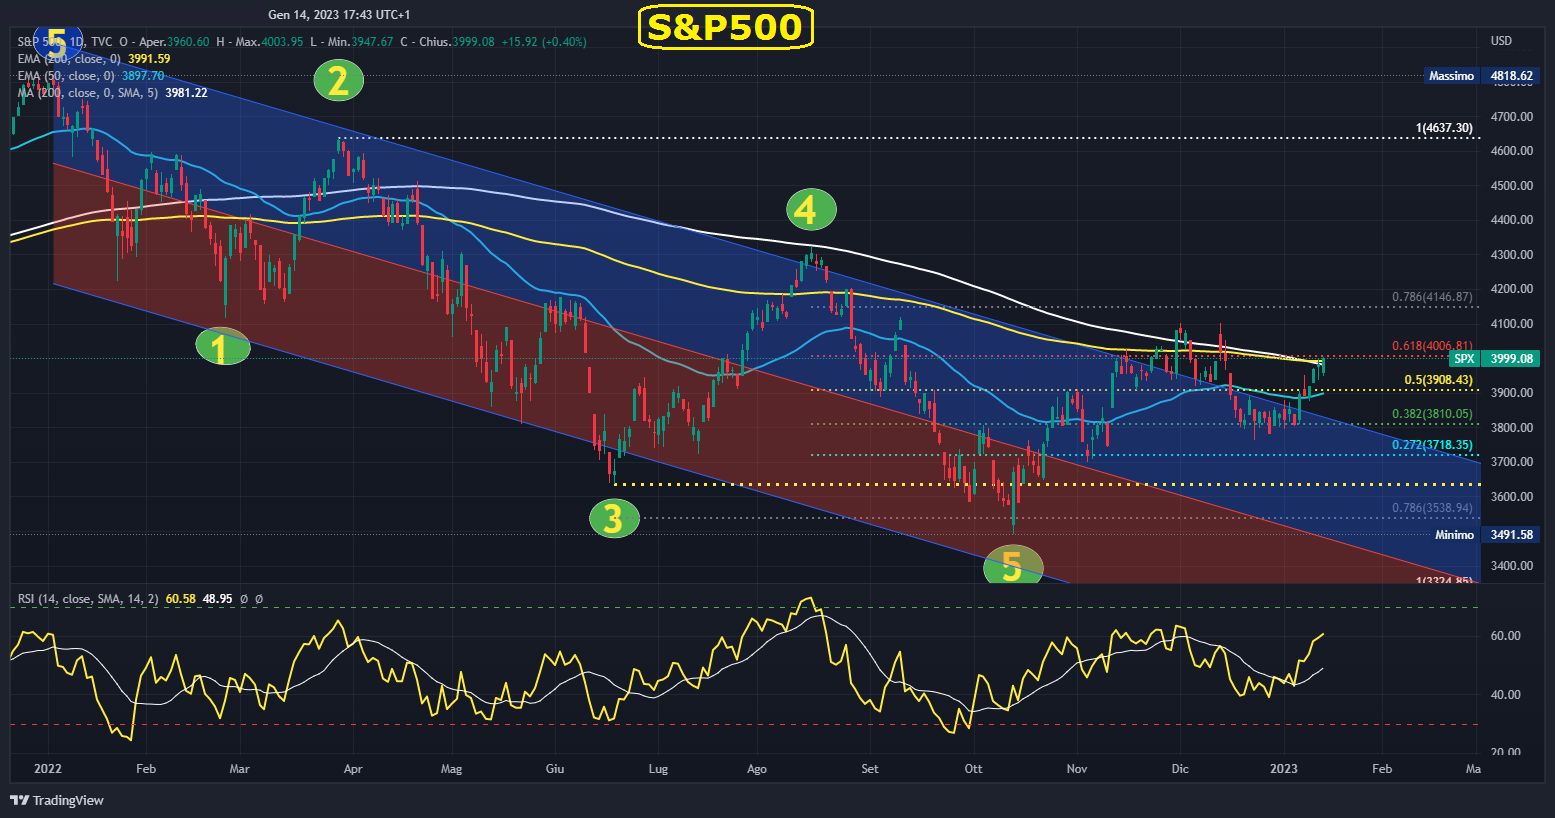This screenshot has width=1555, height=818.
Task: Select the green wave 3 marker
Action: [x=614, y=519]
